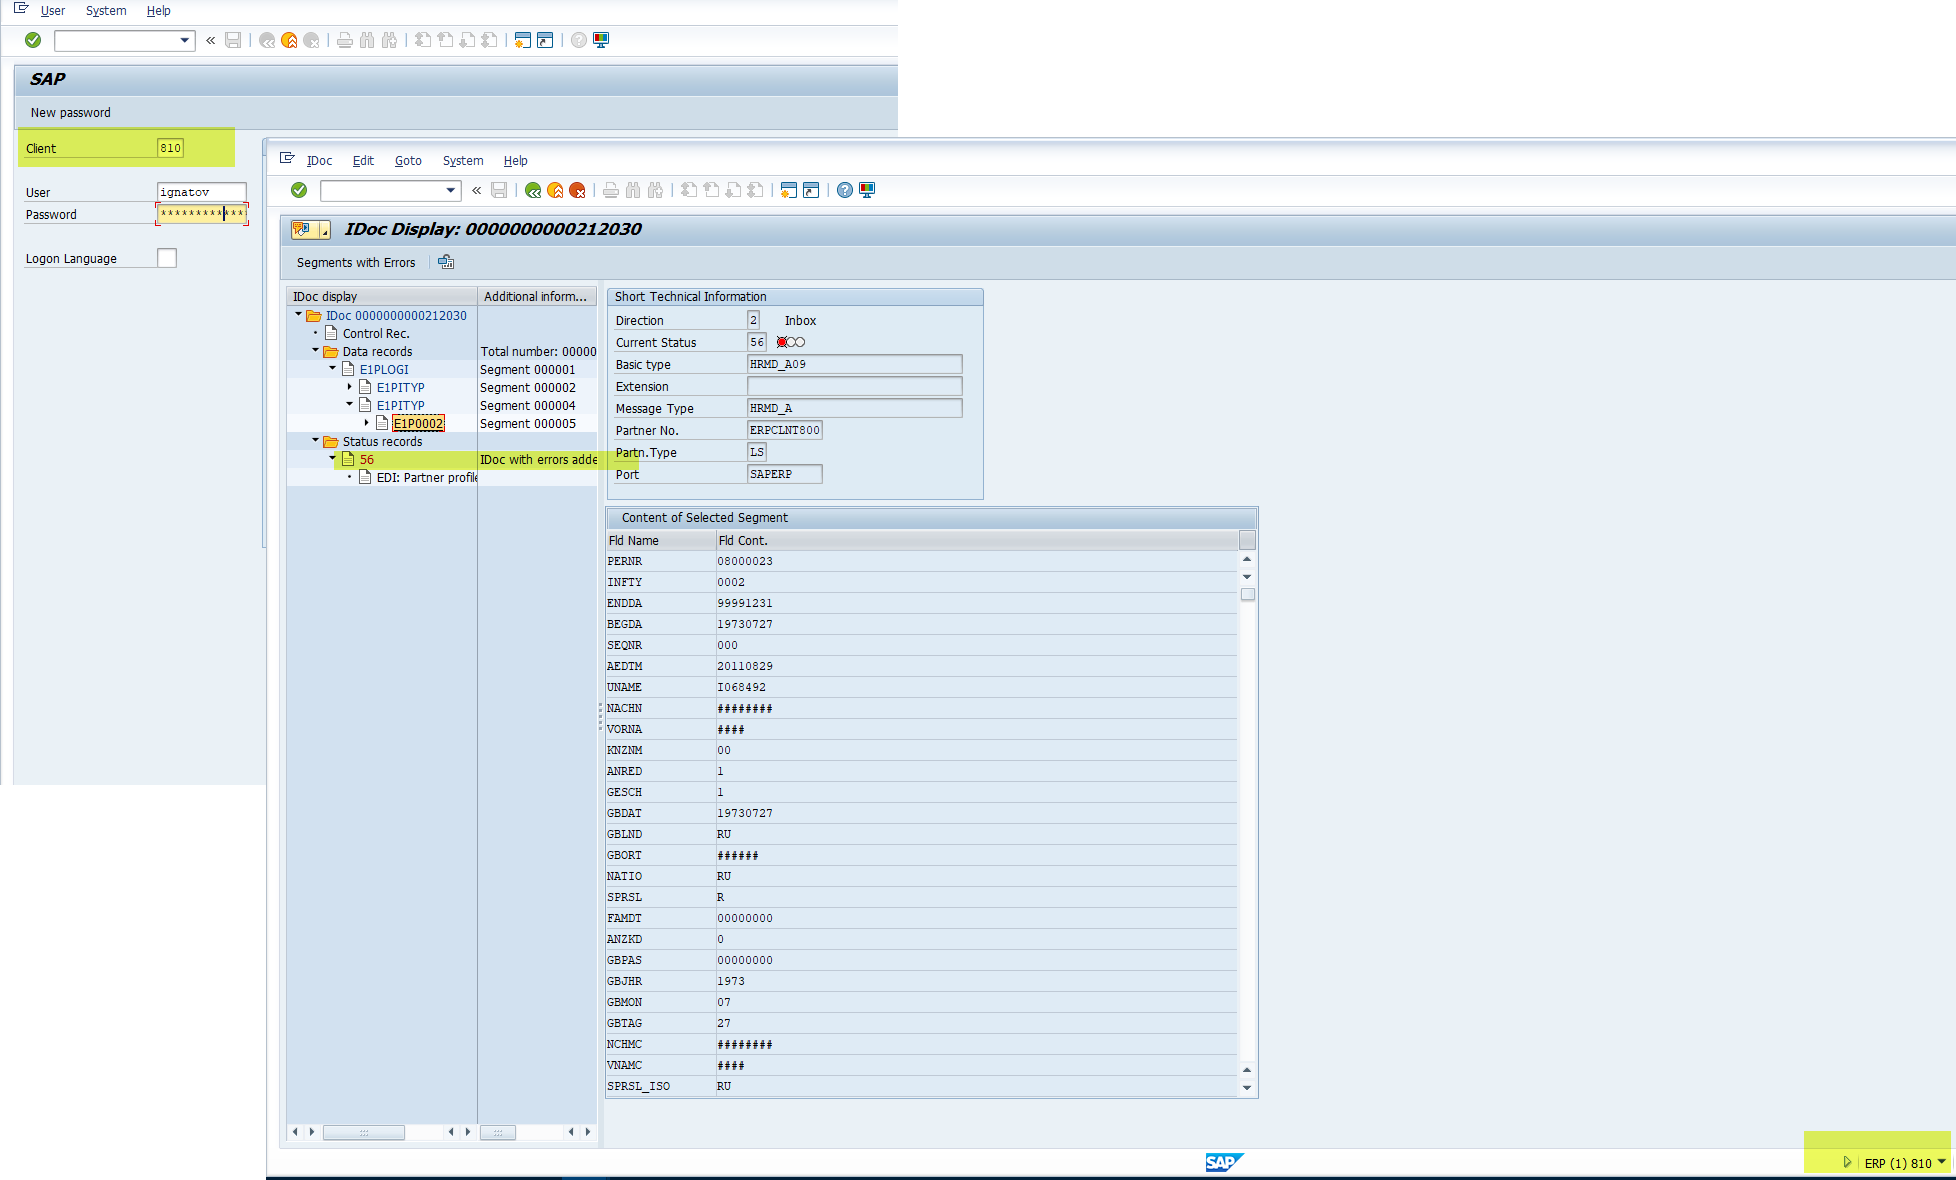Open System menu in IDoc Display window
This screenshot has width=1956, height=1180.
463,160
